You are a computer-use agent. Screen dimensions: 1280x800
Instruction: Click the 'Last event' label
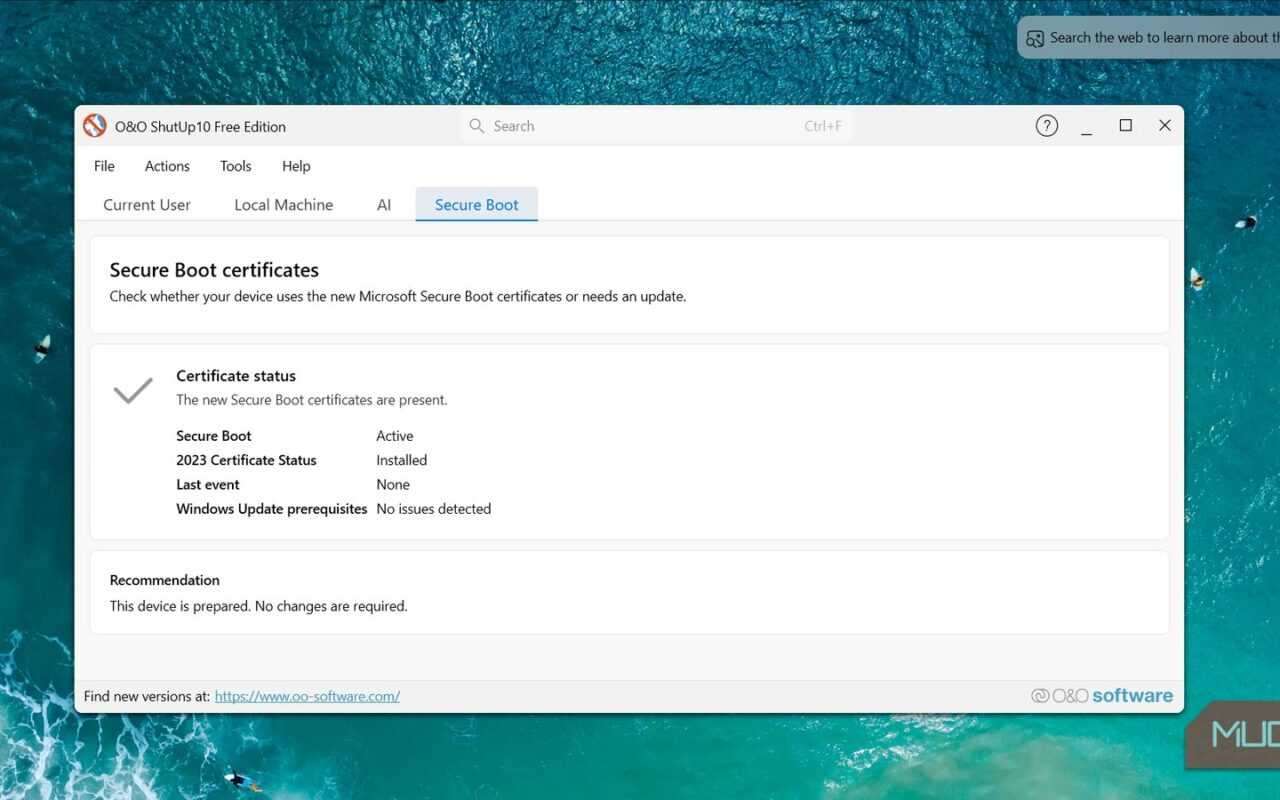pos(208,484)
